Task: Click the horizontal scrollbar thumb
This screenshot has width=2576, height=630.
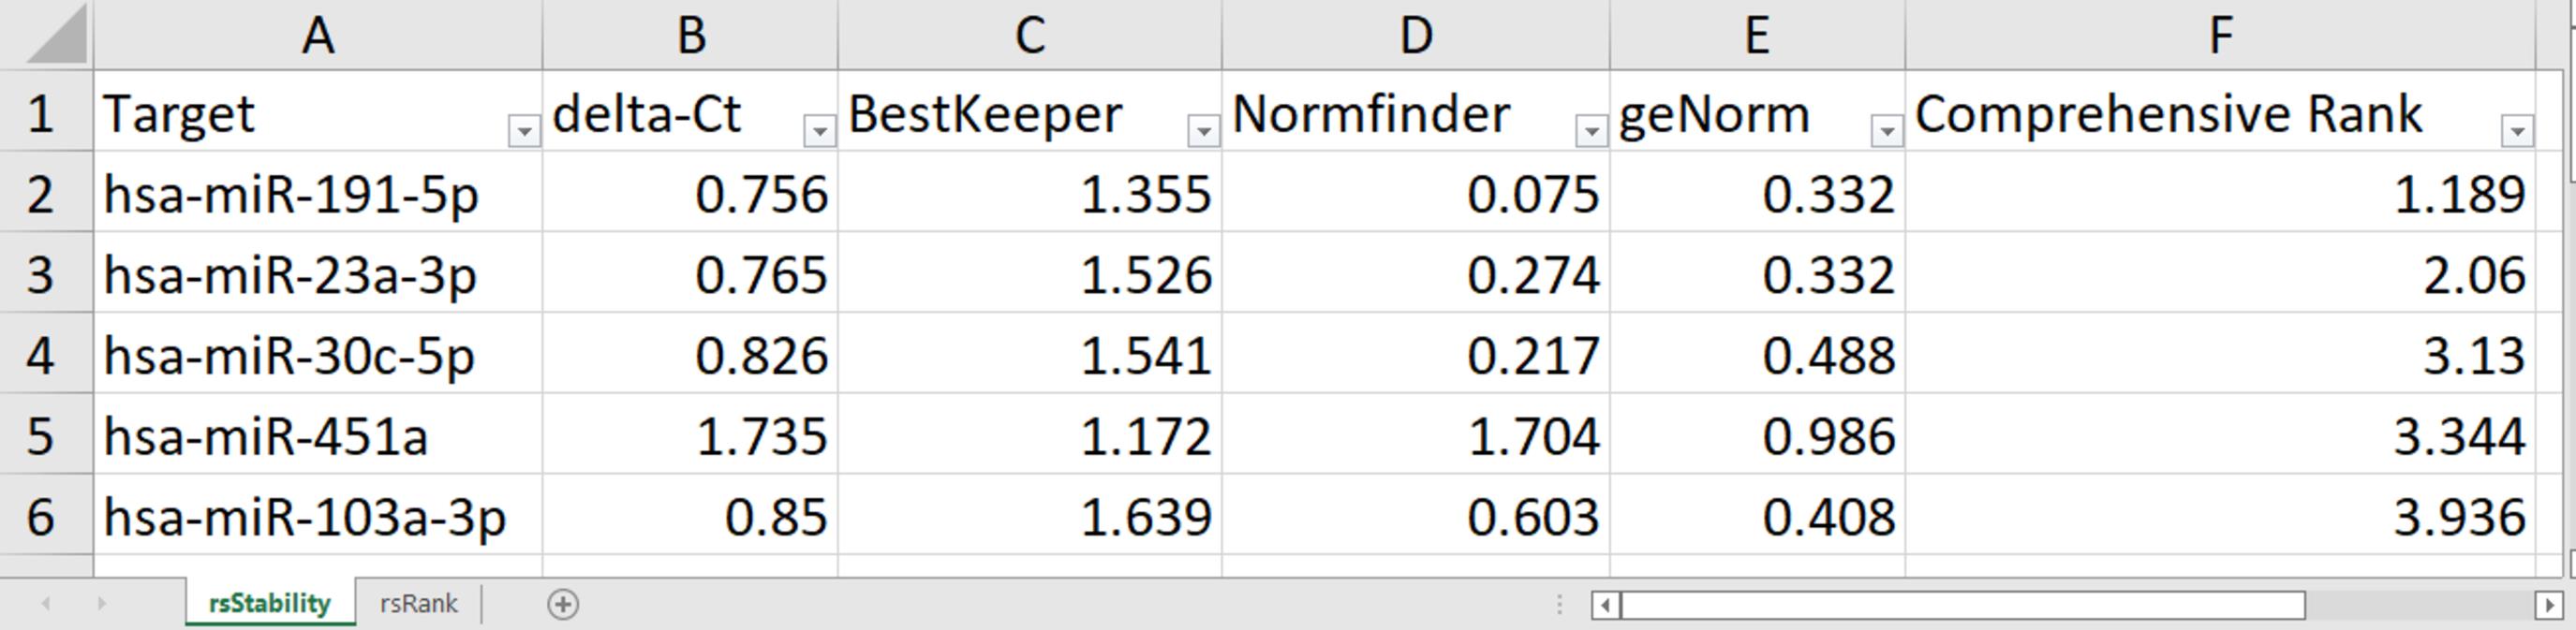Action: (1963, 605)
